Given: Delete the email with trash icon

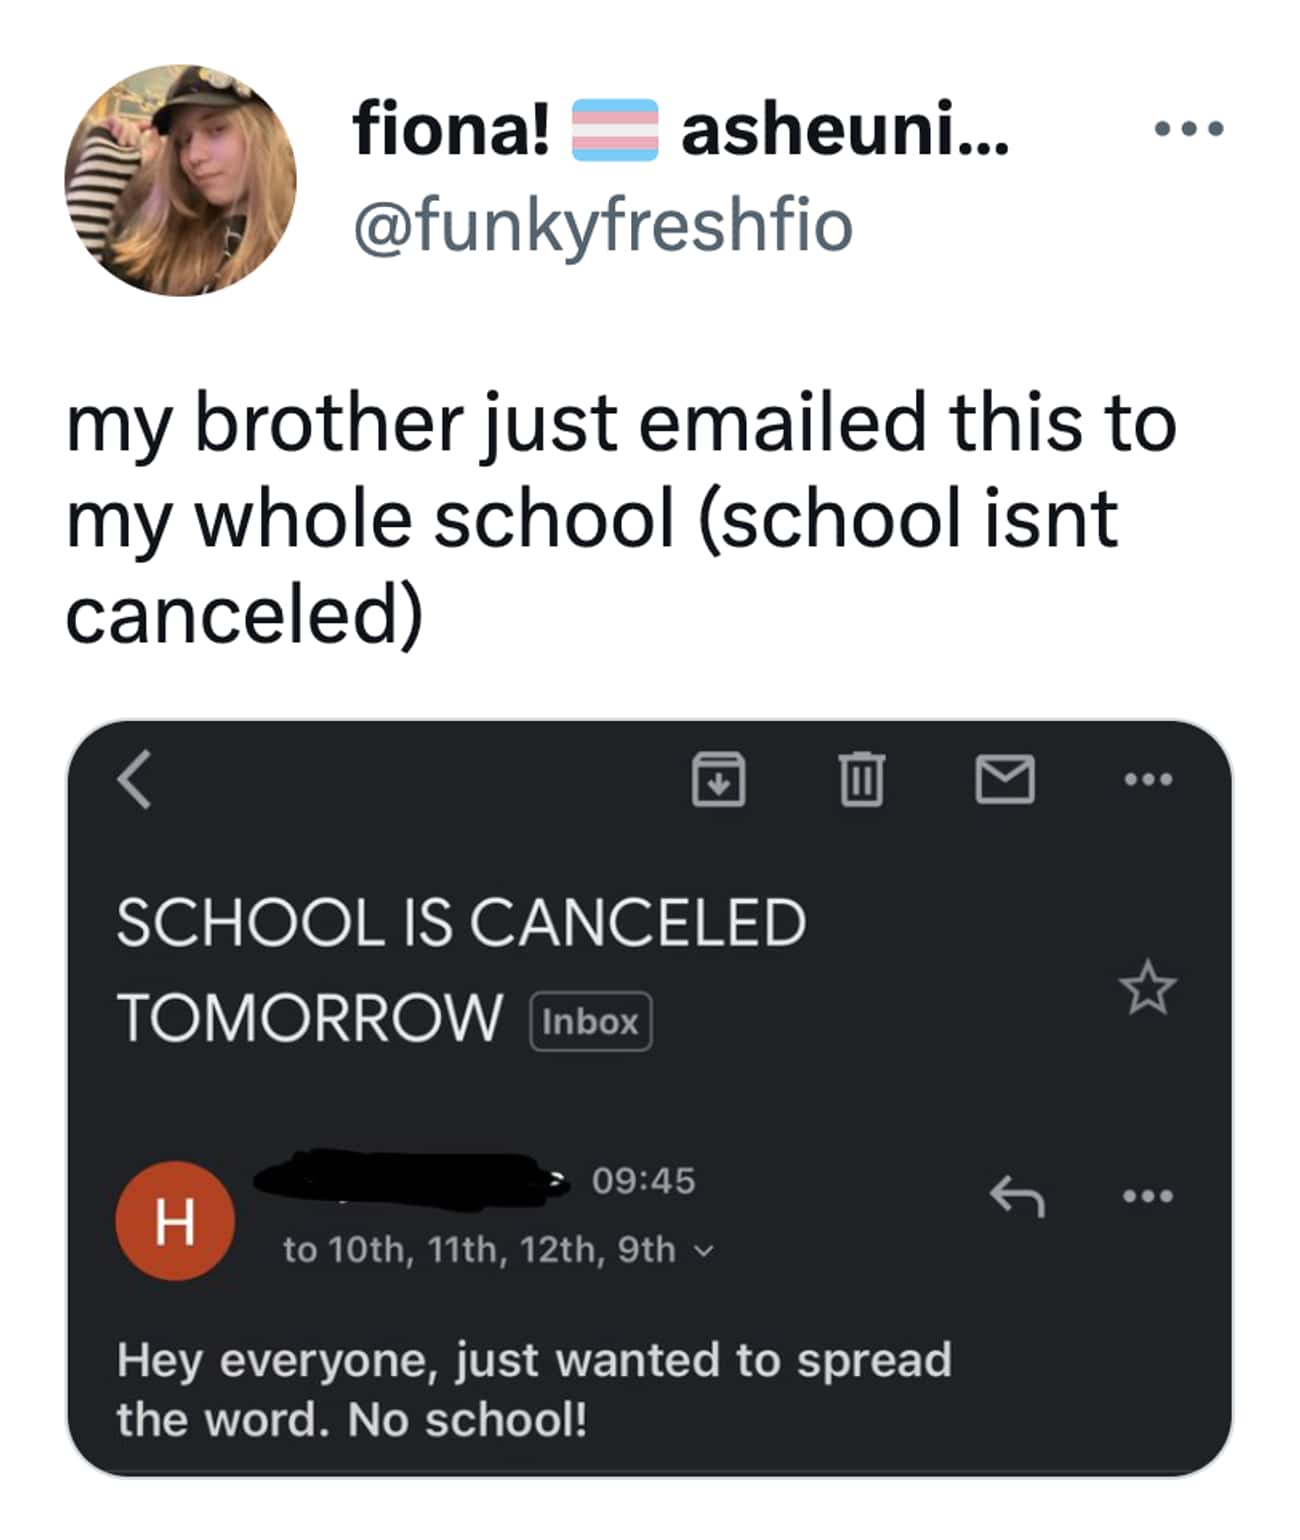Looking at the screenshot, I should pos(860,779).
